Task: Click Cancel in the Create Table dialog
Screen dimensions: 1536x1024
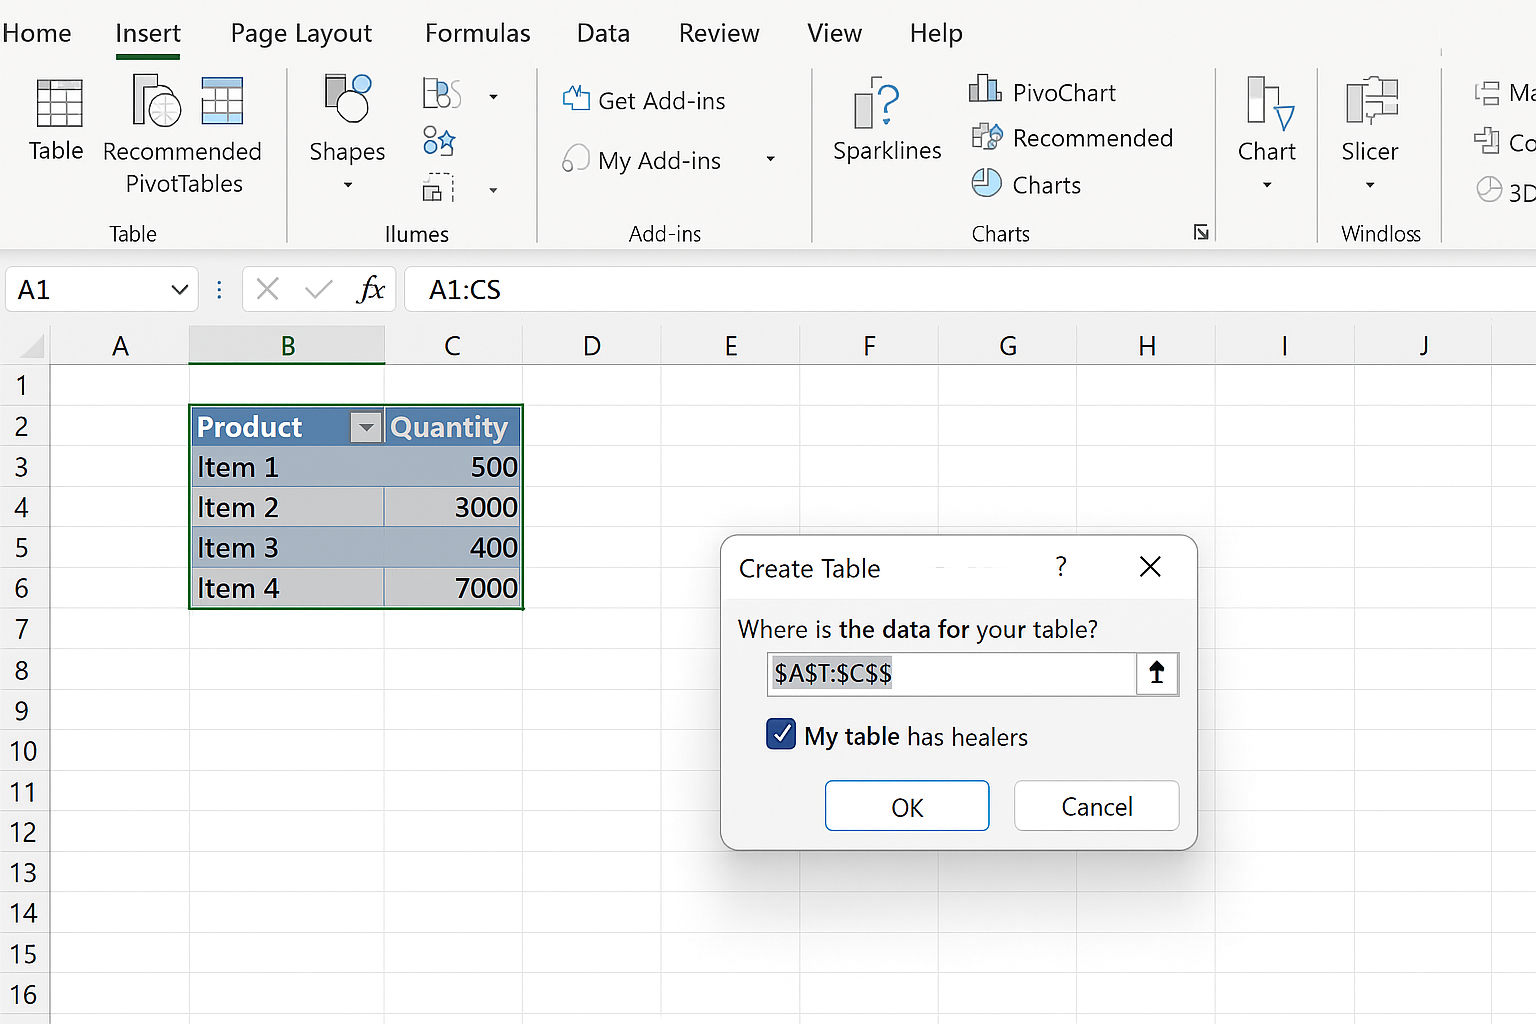Action: [x=1097, y=806]
